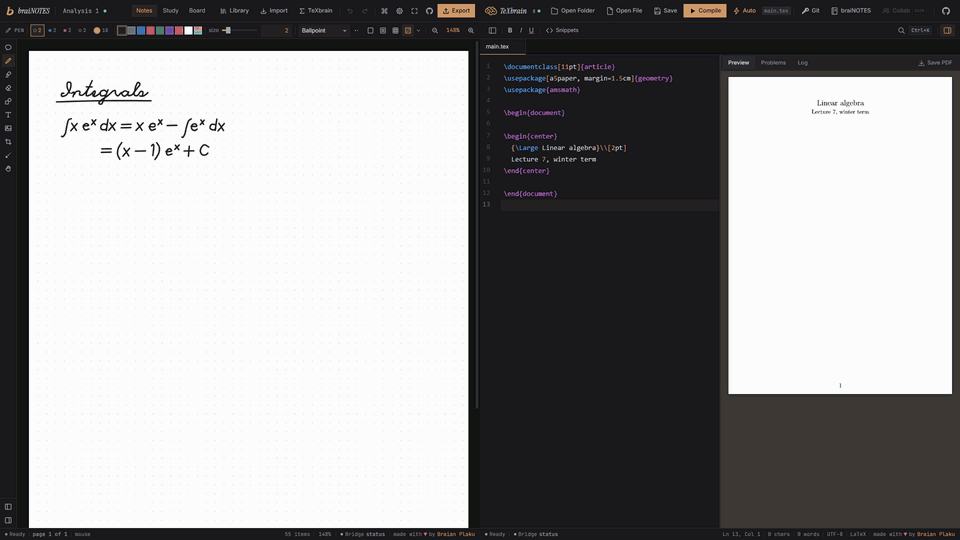Select first pen preset labeled 2
The height and width of the screenshot is (540, 960).
tap(37, 31)
